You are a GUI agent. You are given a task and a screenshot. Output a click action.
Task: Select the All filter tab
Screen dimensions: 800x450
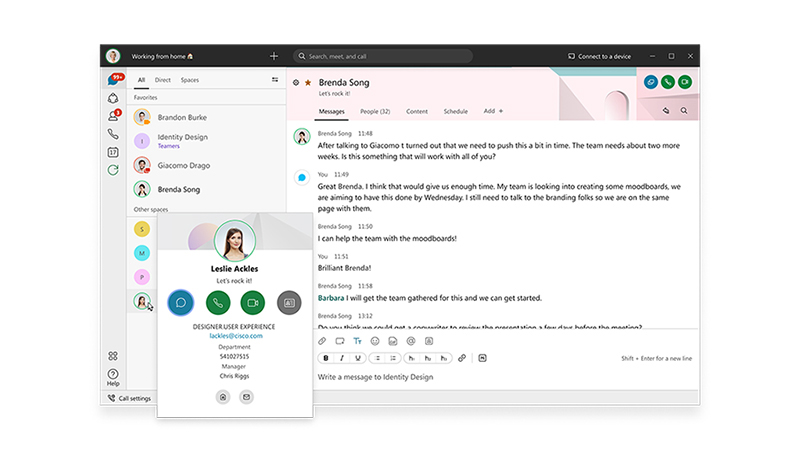pyautogui.click(x=141, y=80)
